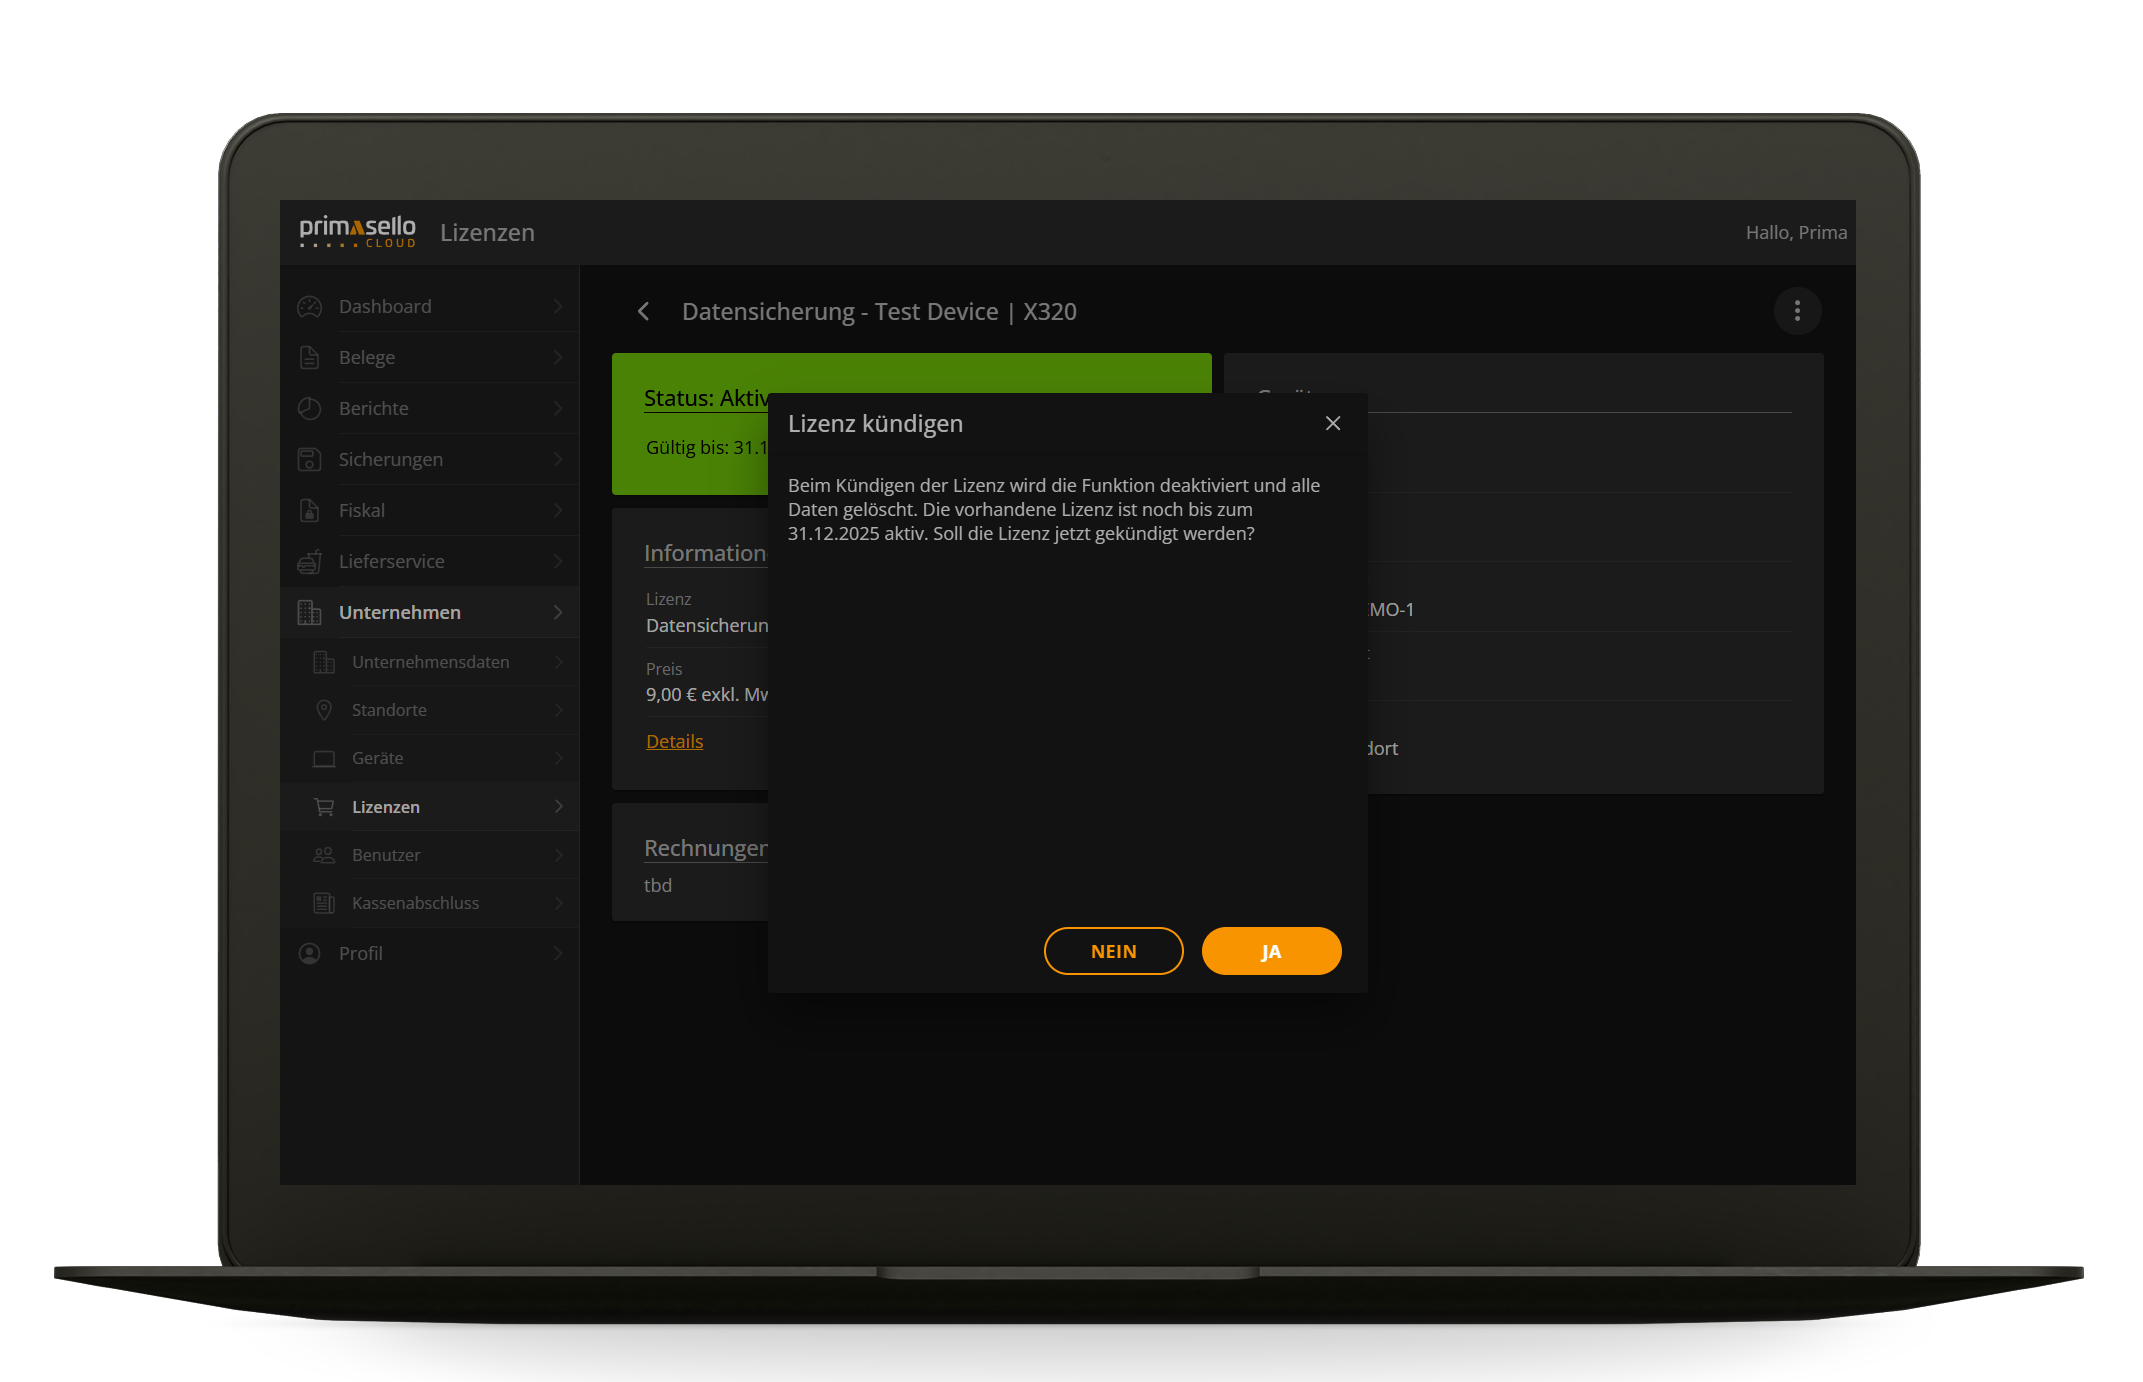
Task: Switch to the Standorte sidebar entry
Action: click(389, 709)
